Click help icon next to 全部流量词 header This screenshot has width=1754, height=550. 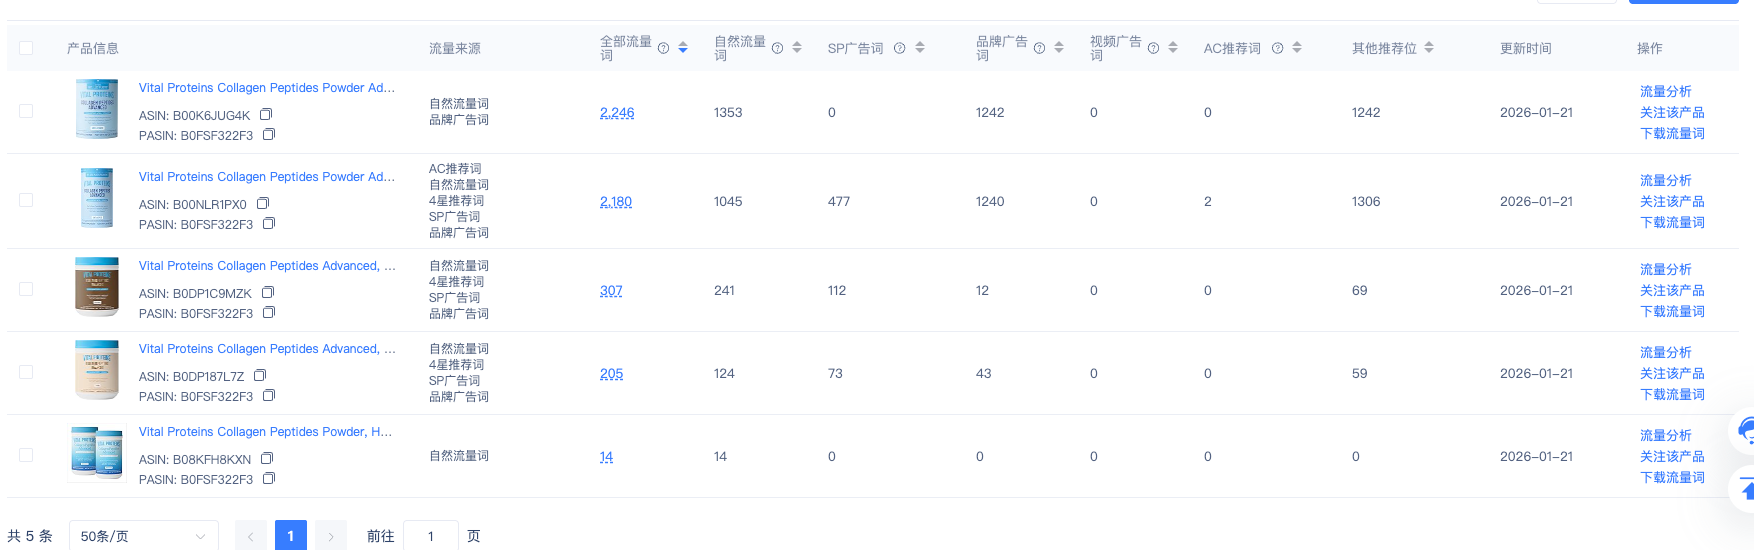[663, 48]
